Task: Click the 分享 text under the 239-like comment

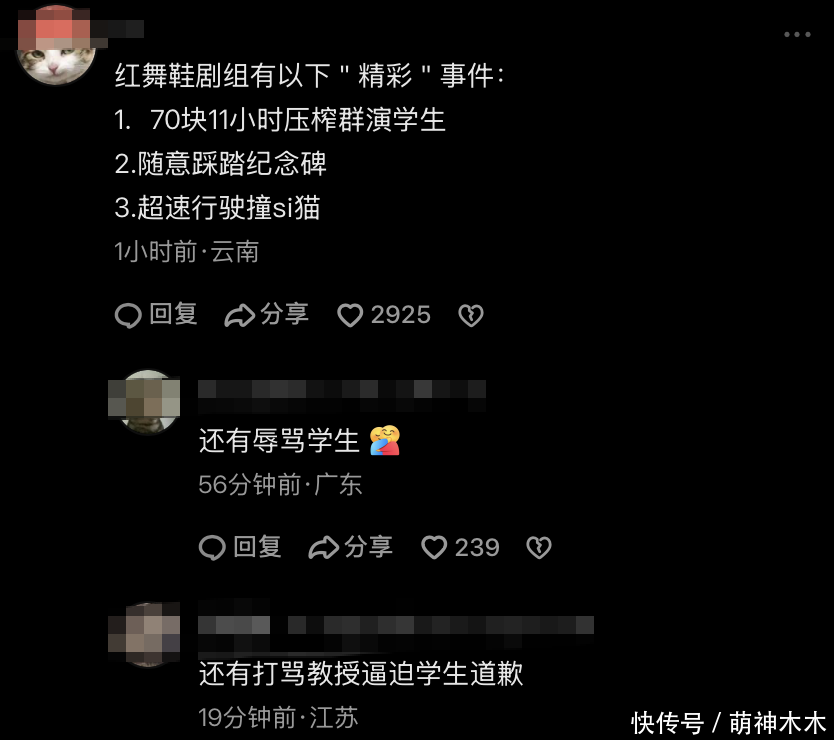Action: pyautogui.click(x=368, y=546)
